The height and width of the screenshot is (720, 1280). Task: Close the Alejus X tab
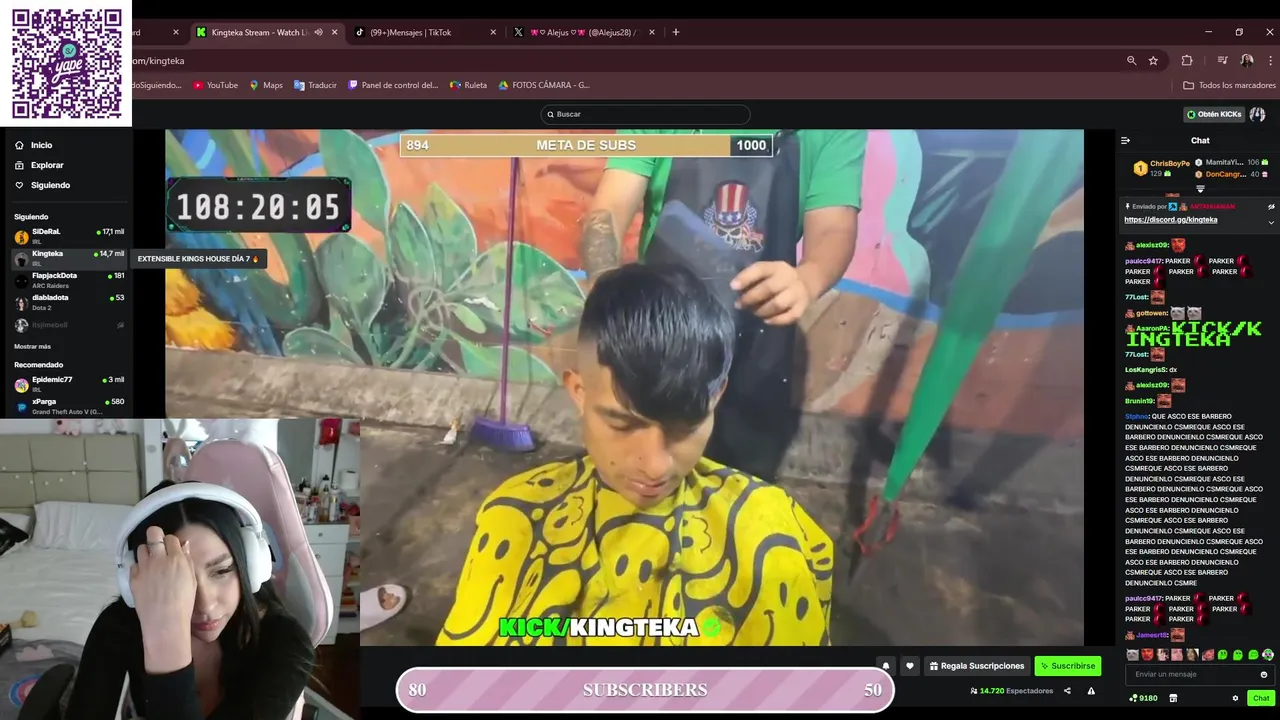coord(652,32)
